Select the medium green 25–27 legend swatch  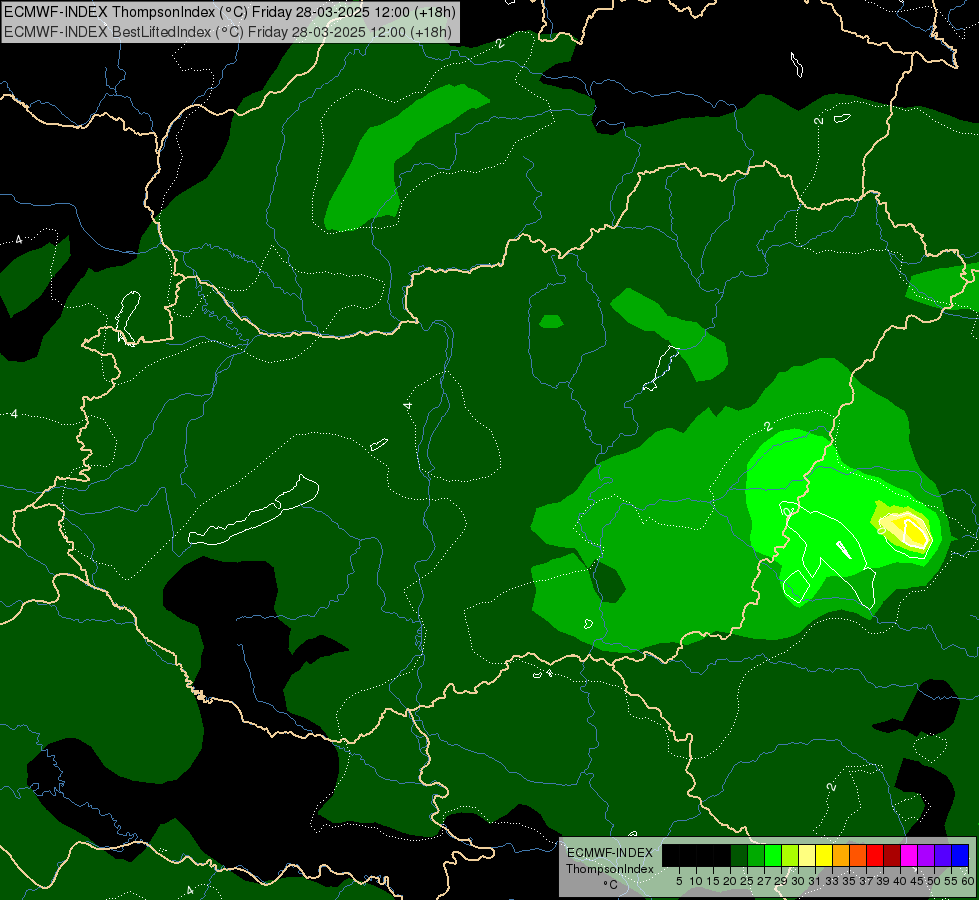756,856
